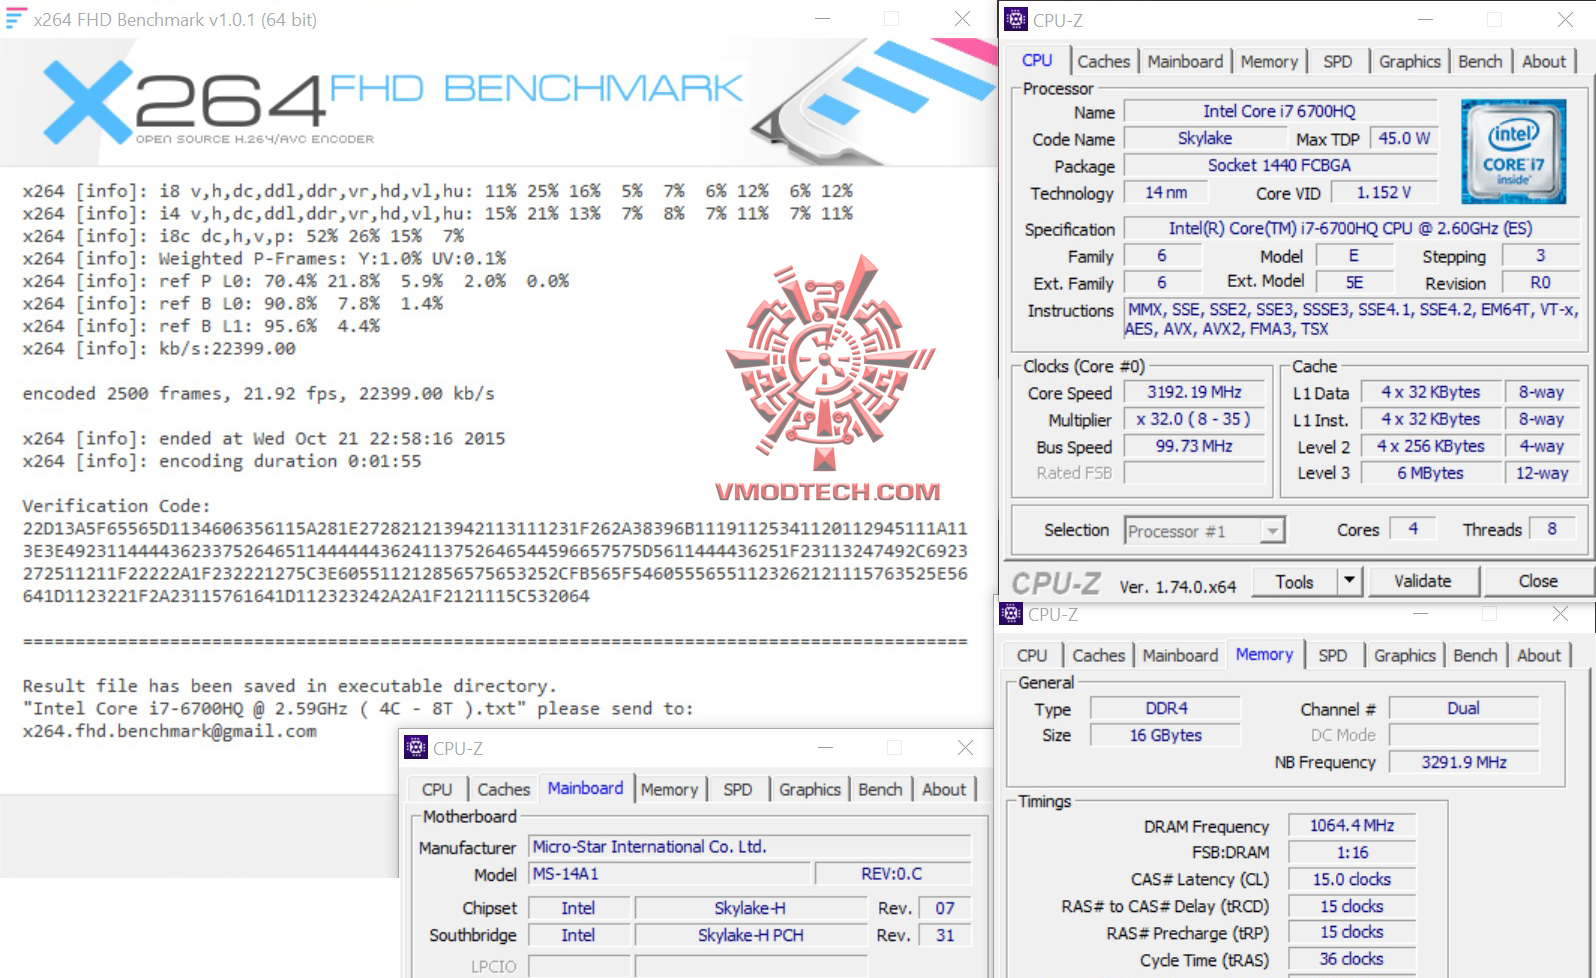Screen dimensions: 1596x978
Task: Click the Intel Core i7 inside logo
Action: point(1513,151)
